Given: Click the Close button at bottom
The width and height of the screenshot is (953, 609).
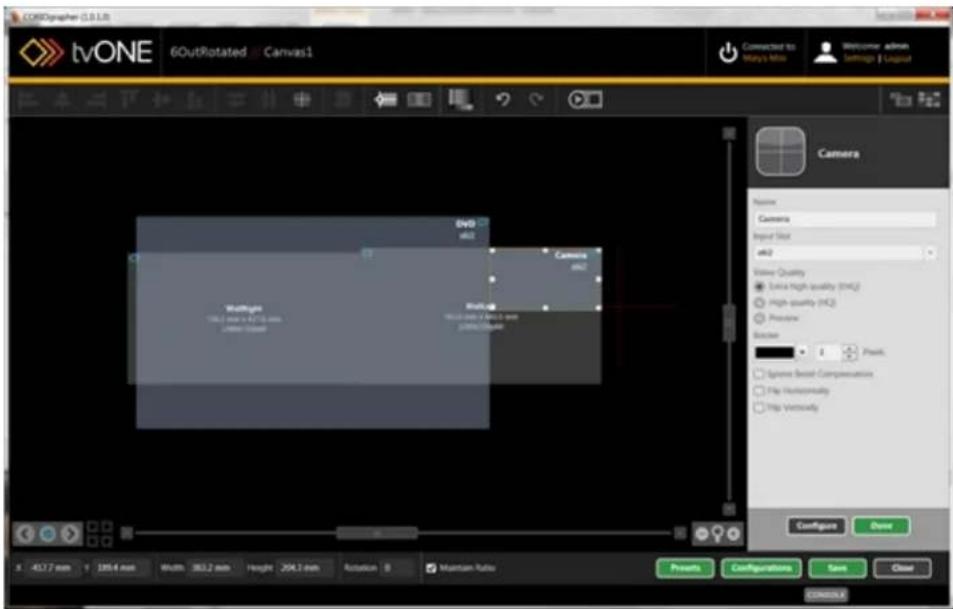Looking at the screenshot, I should coord(902,568).
